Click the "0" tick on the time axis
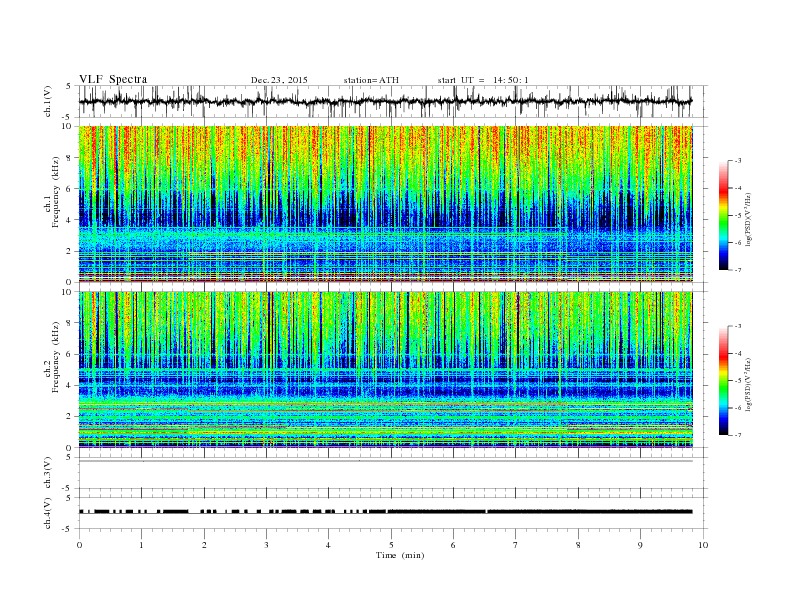 point(79,545)
